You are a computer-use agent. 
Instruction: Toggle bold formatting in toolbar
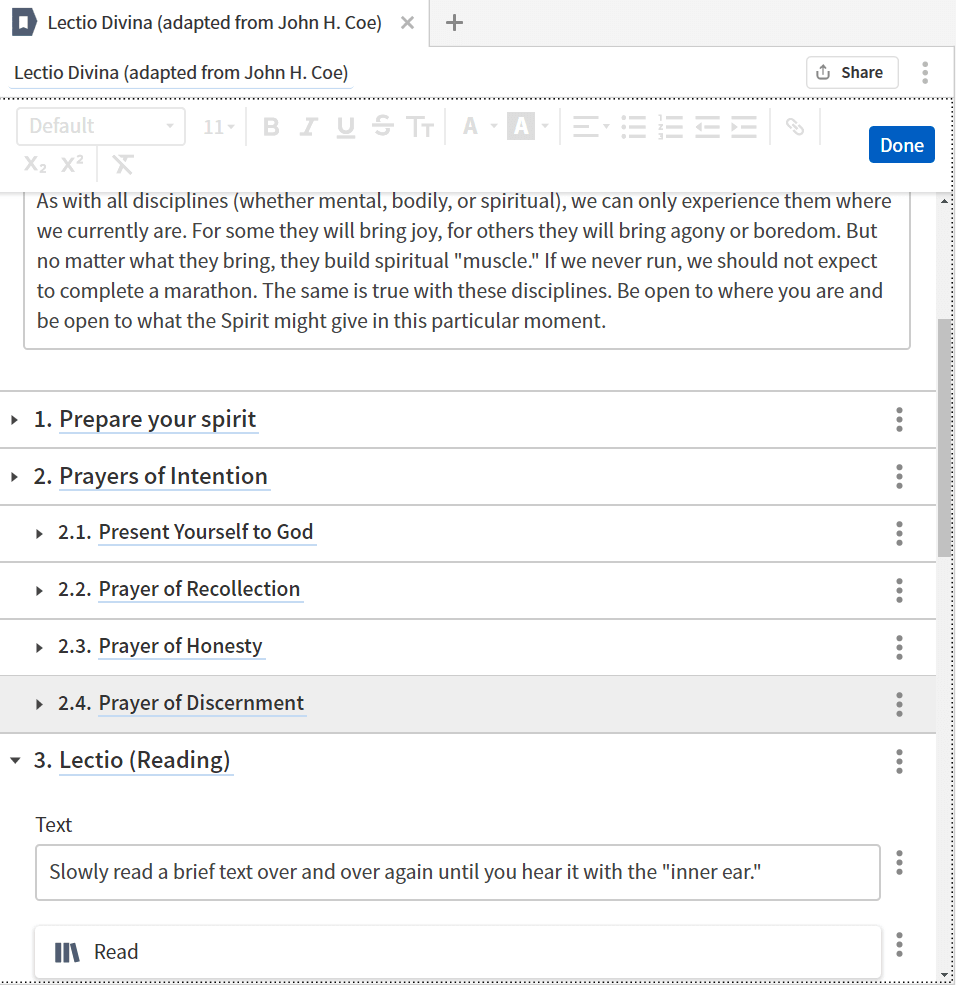click(x=270, y=127)
